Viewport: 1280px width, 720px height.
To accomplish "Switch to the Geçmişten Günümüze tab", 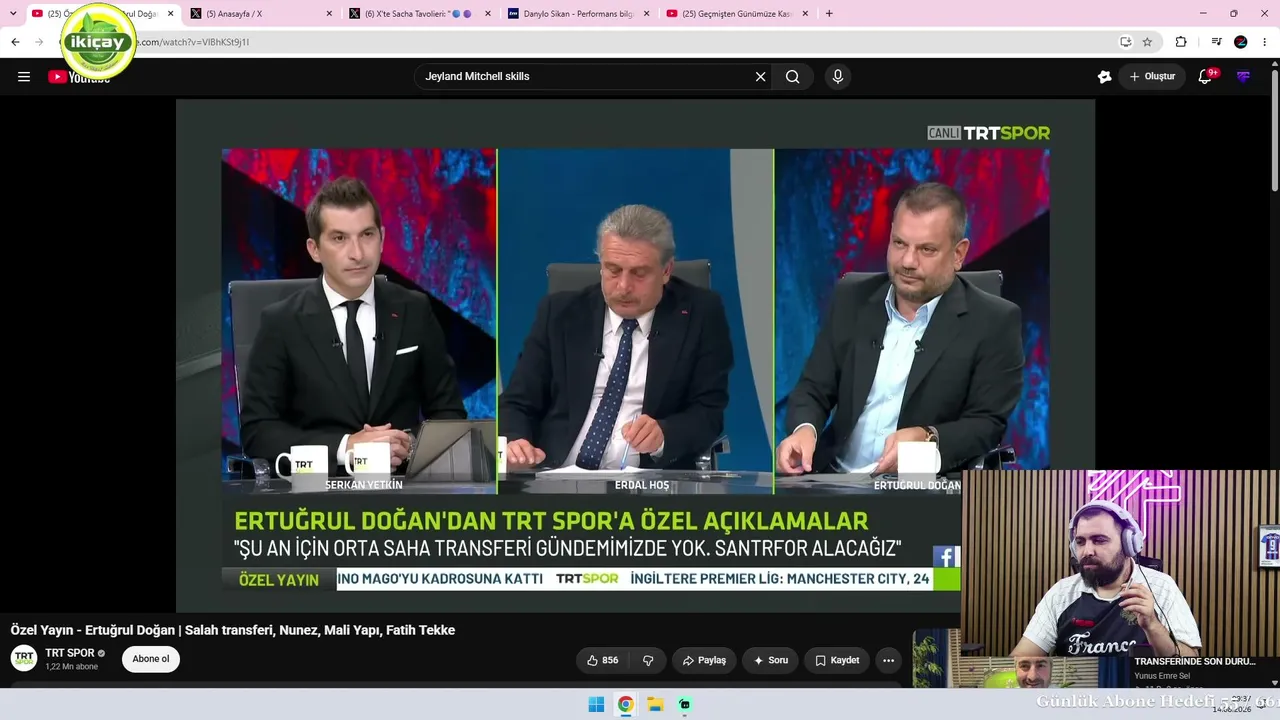I will pos(736,14).
